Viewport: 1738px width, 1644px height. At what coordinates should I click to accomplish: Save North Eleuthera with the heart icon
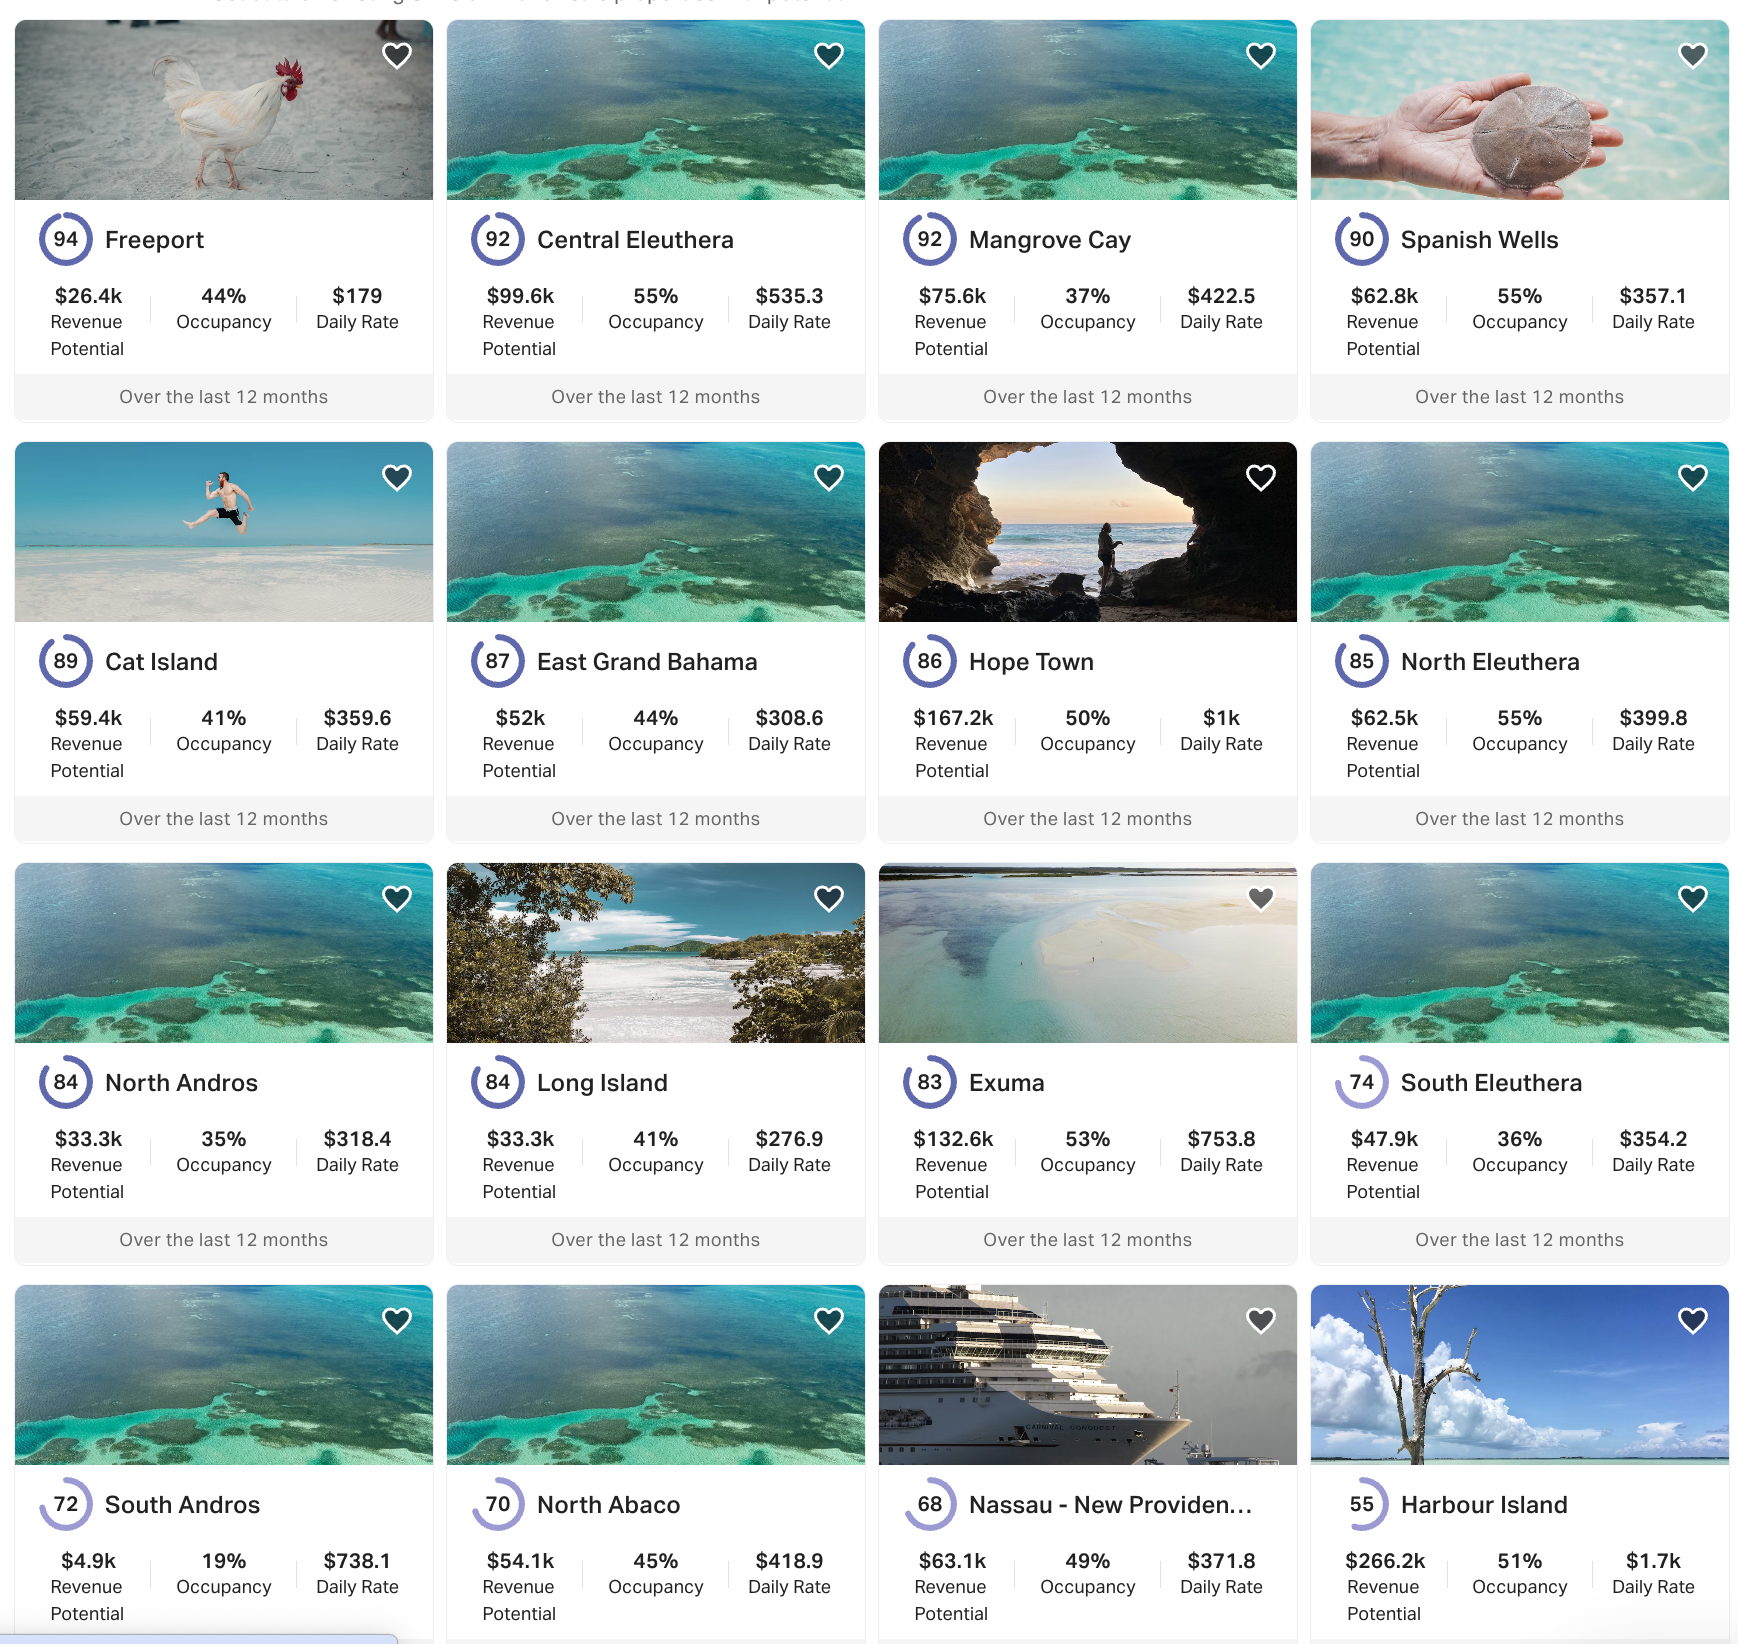[1693, 478]
